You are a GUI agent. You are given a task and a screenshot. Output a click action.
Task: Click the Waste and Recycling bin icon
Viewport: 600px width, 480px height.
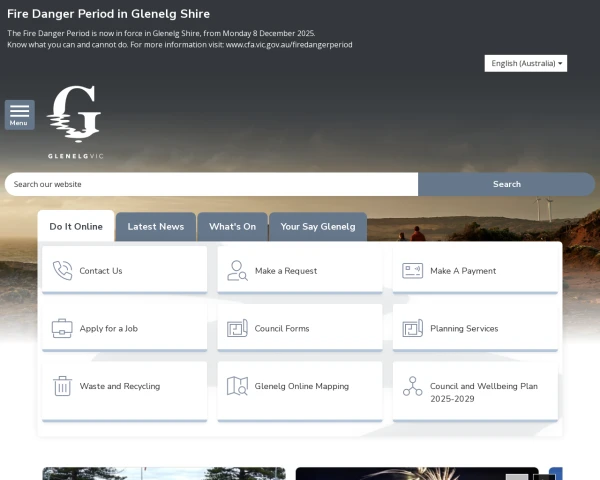click(62, 386)
